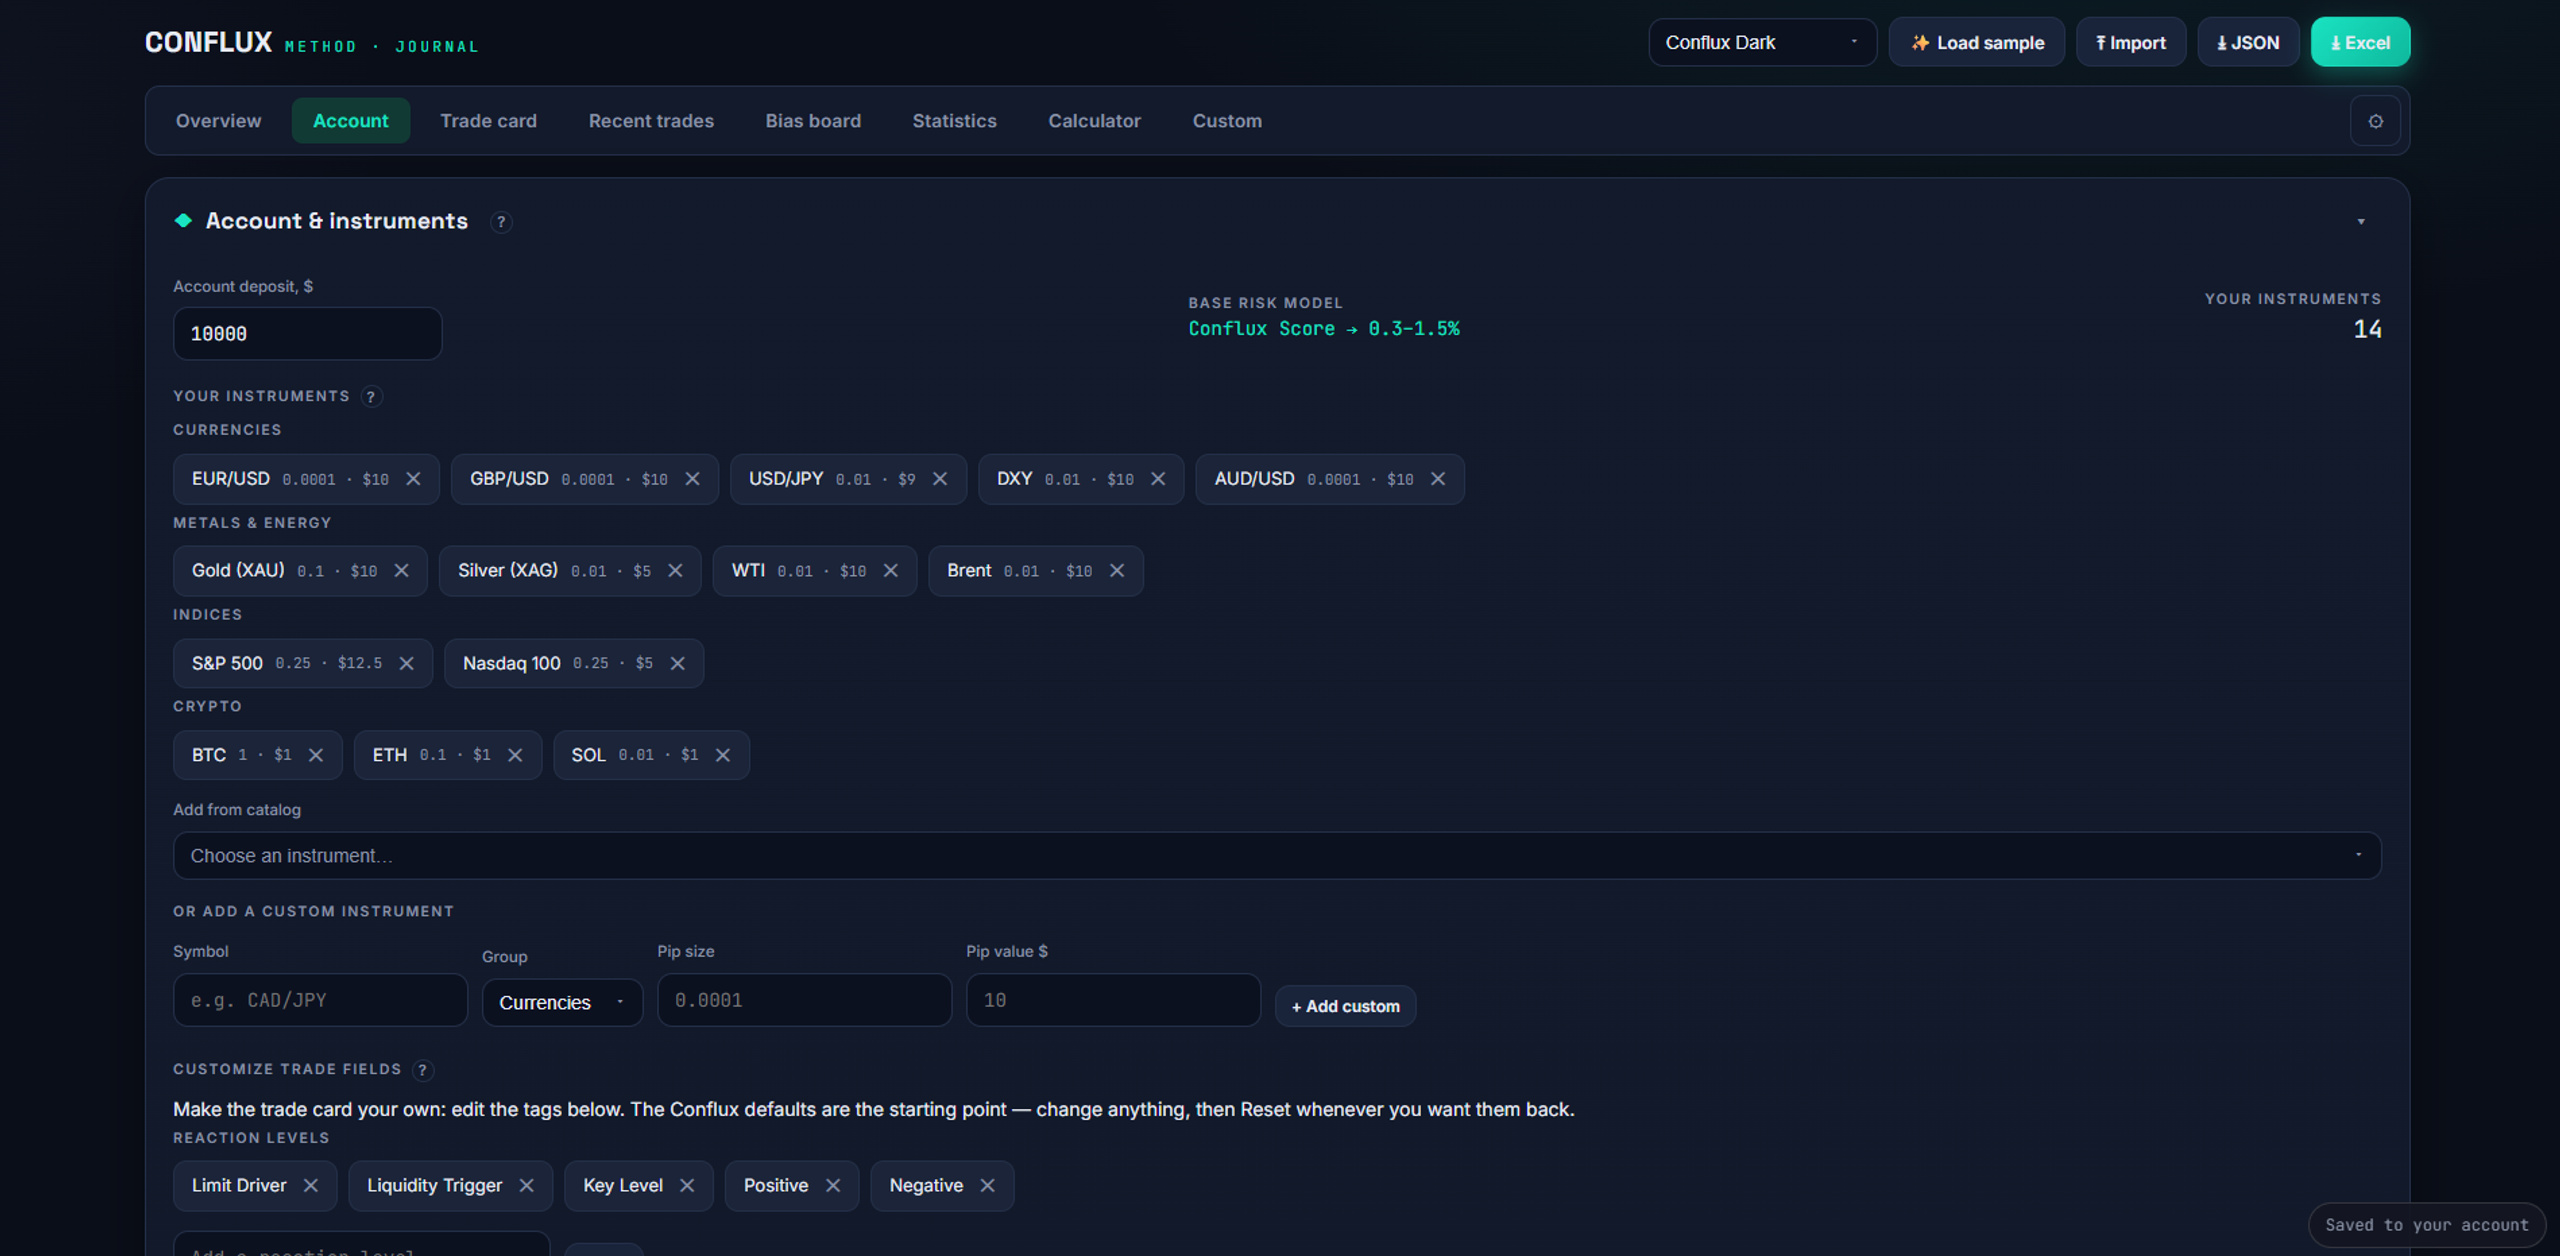Open the Conflux Dark theme dropdown
2560x1256 pixels.
[x=1762, y=42]
